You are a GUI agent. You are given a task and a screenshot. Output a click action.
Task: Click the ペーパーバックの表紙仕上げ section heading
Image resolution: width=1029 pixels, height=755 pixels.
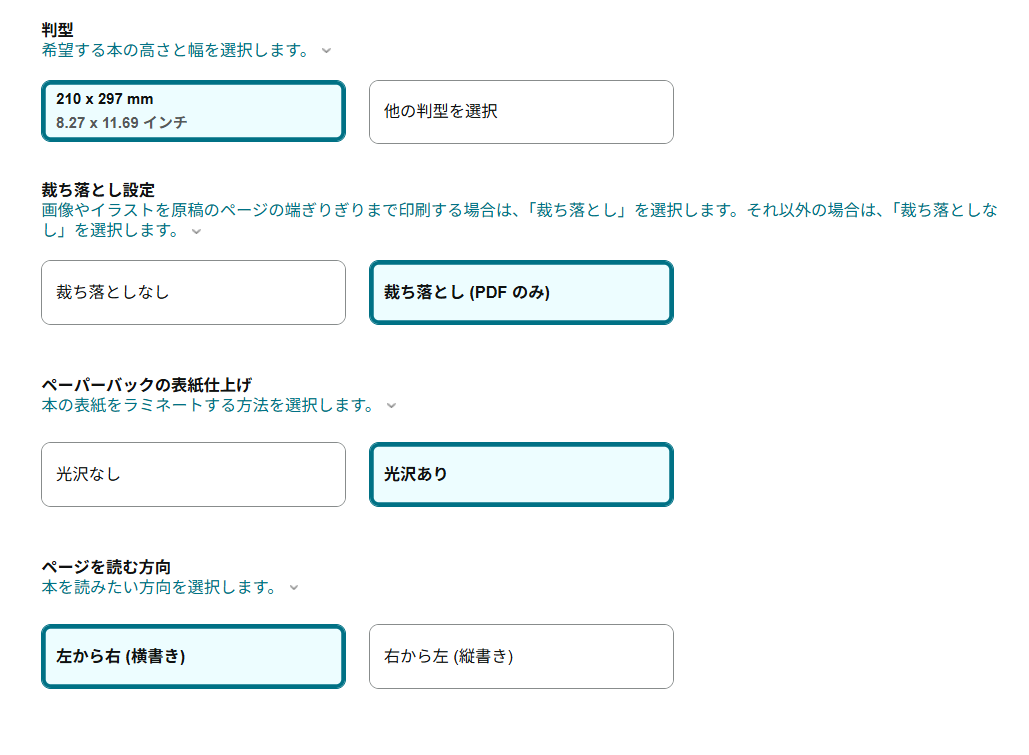click(x=146, y=385)
